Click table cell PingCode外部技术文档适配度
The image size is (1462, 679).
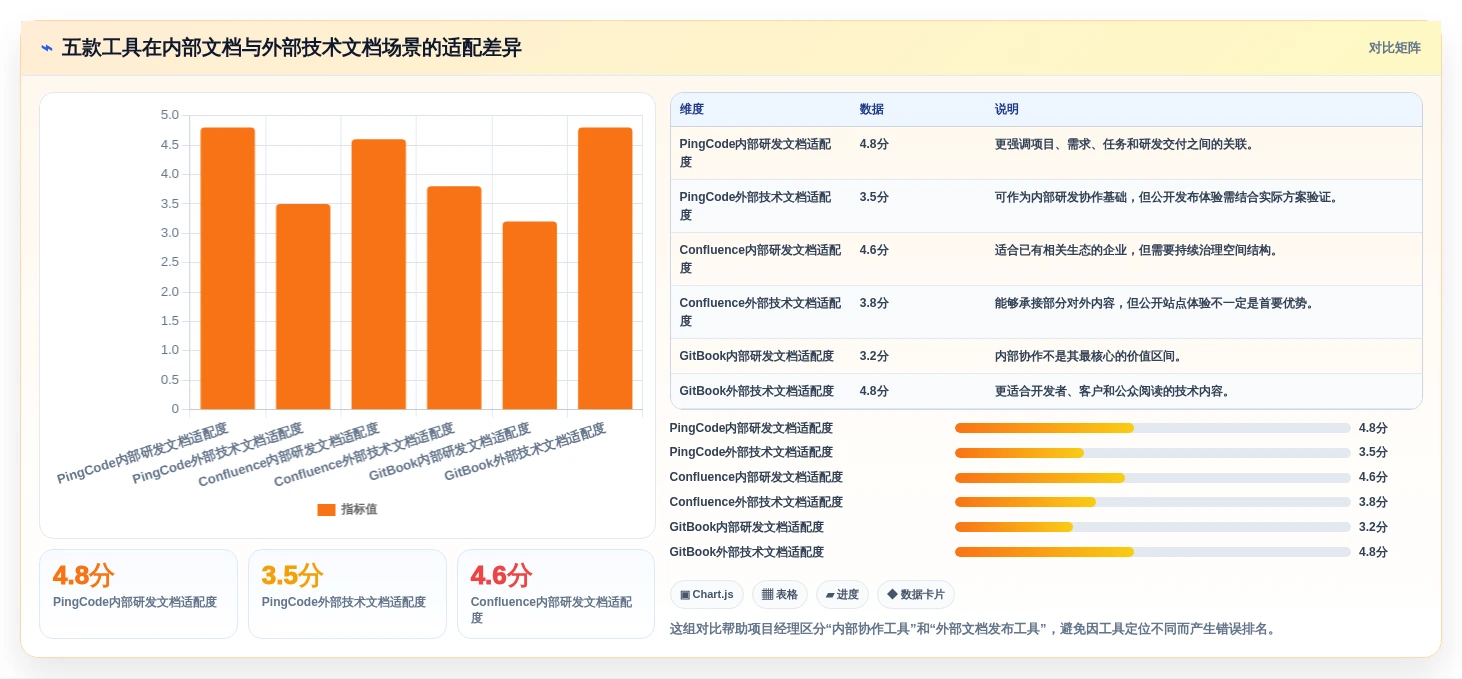click(760, 206)
